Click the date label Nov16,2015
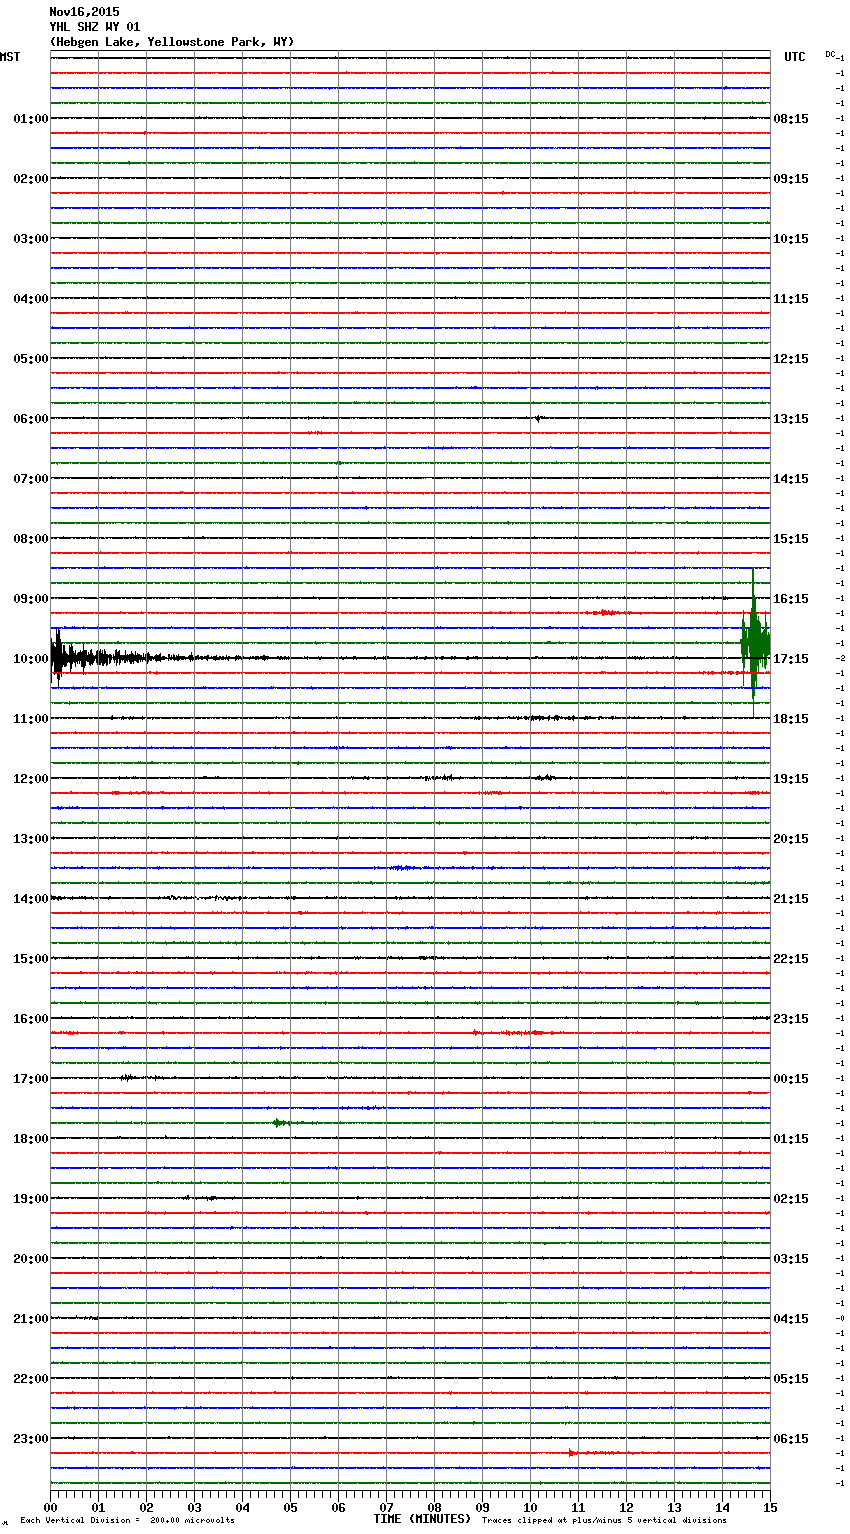Screen dimensions: 850x1534 coord(84,12)
